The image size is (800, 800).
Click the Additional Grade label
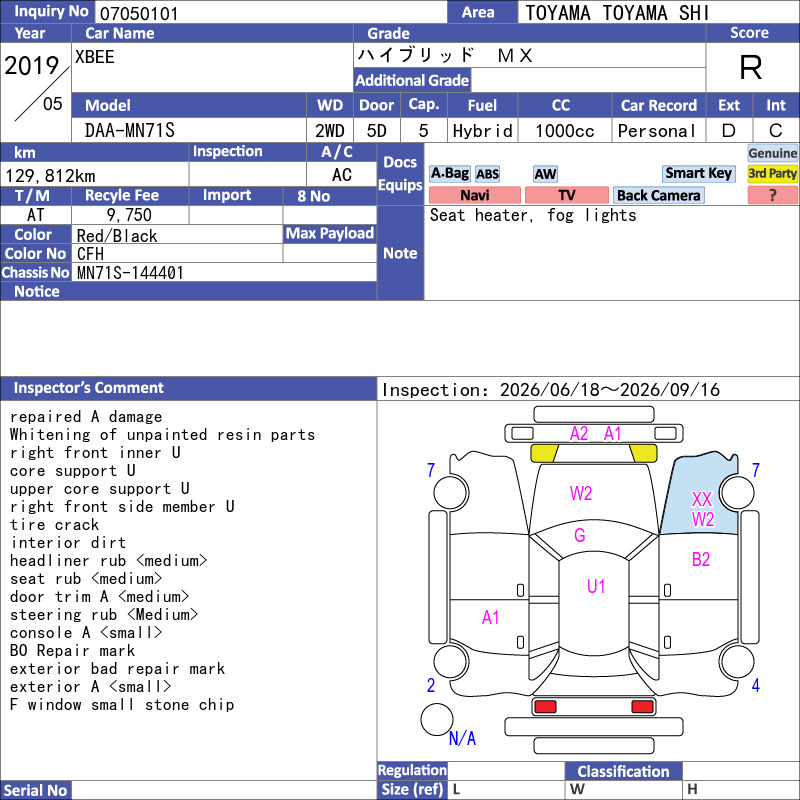pos(412,80)
